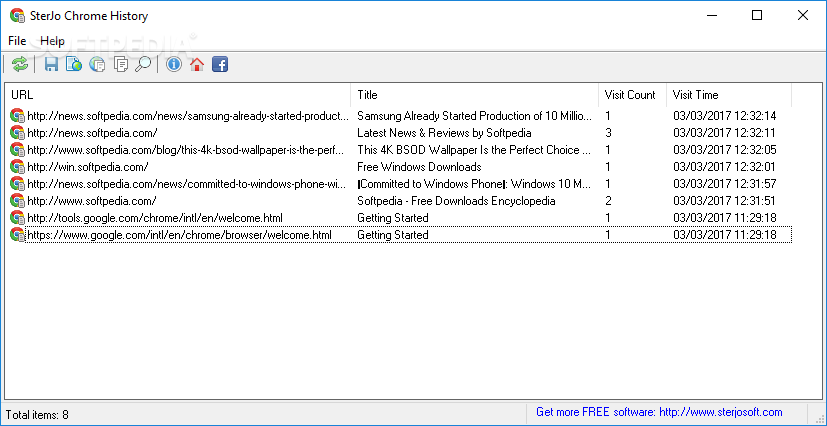This screenshot has height=426, width=827.
Task: Save history using the floppy disk icon
Action: [51, 64]
